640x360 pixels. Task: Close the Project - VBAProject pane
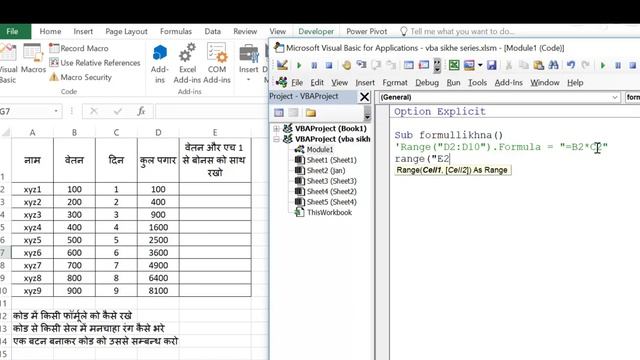pyautogui.click(x=364, y=97)
